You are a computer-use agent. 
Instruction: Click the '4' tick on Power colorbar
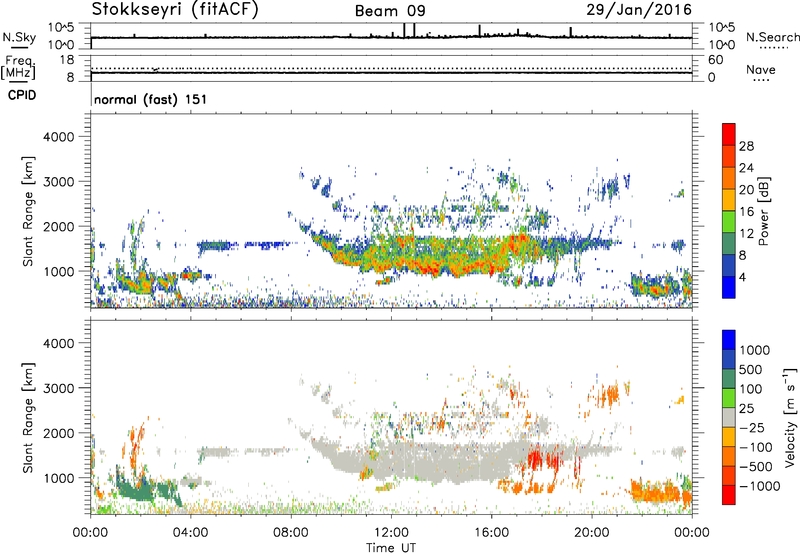pos(742,277)
